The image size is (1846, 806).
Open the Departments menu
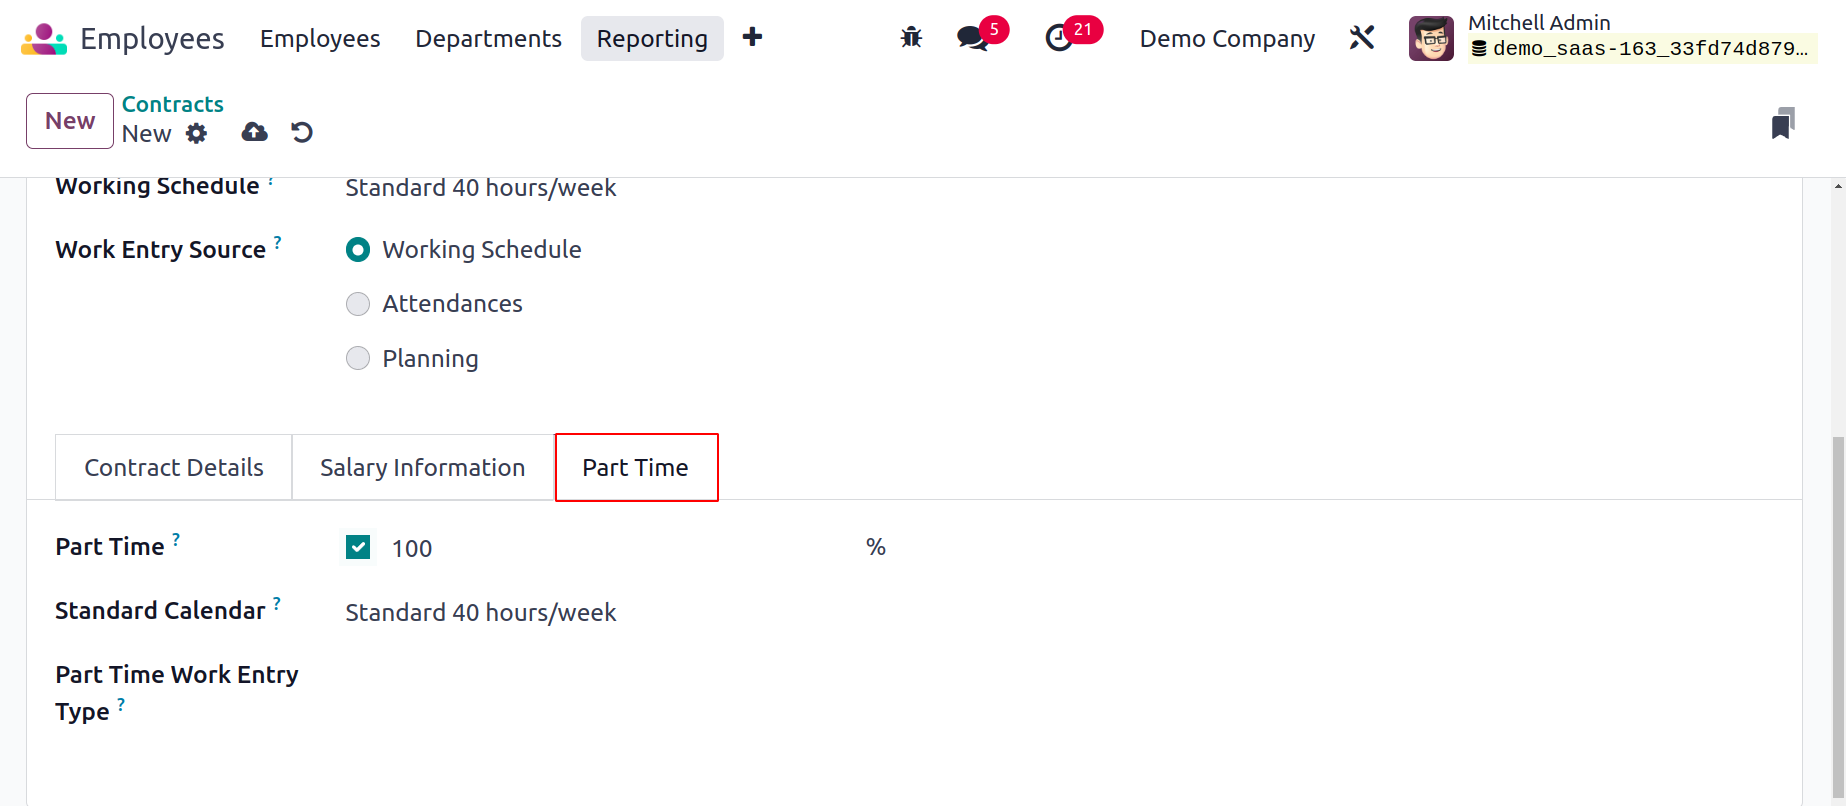tap(489, 38)
